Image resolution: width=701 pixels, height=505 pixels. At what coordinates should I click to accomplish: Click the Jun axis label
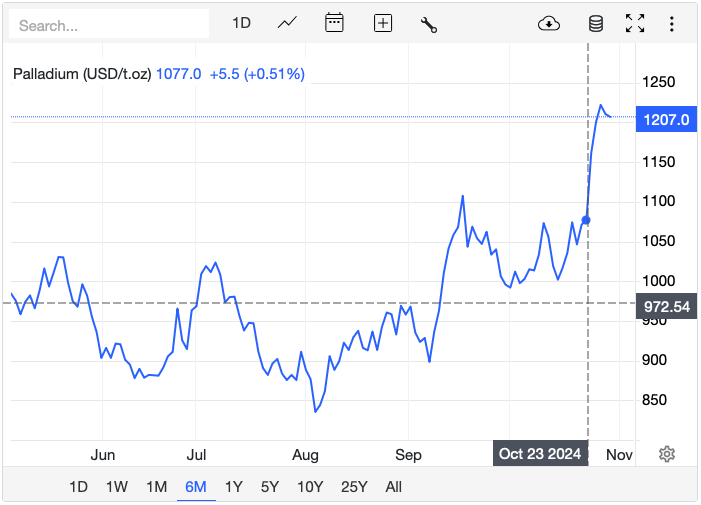[x=103, y=454]
